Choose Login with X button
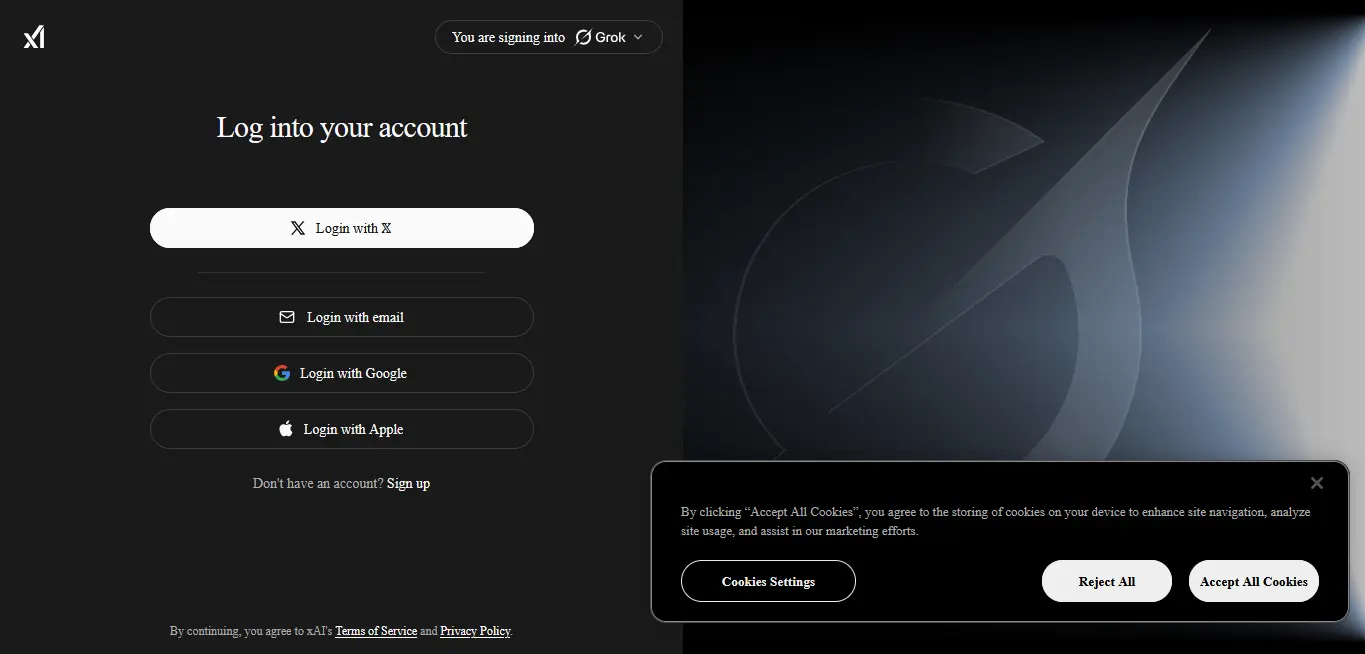The image size is (1365, 654). (342, 228)
